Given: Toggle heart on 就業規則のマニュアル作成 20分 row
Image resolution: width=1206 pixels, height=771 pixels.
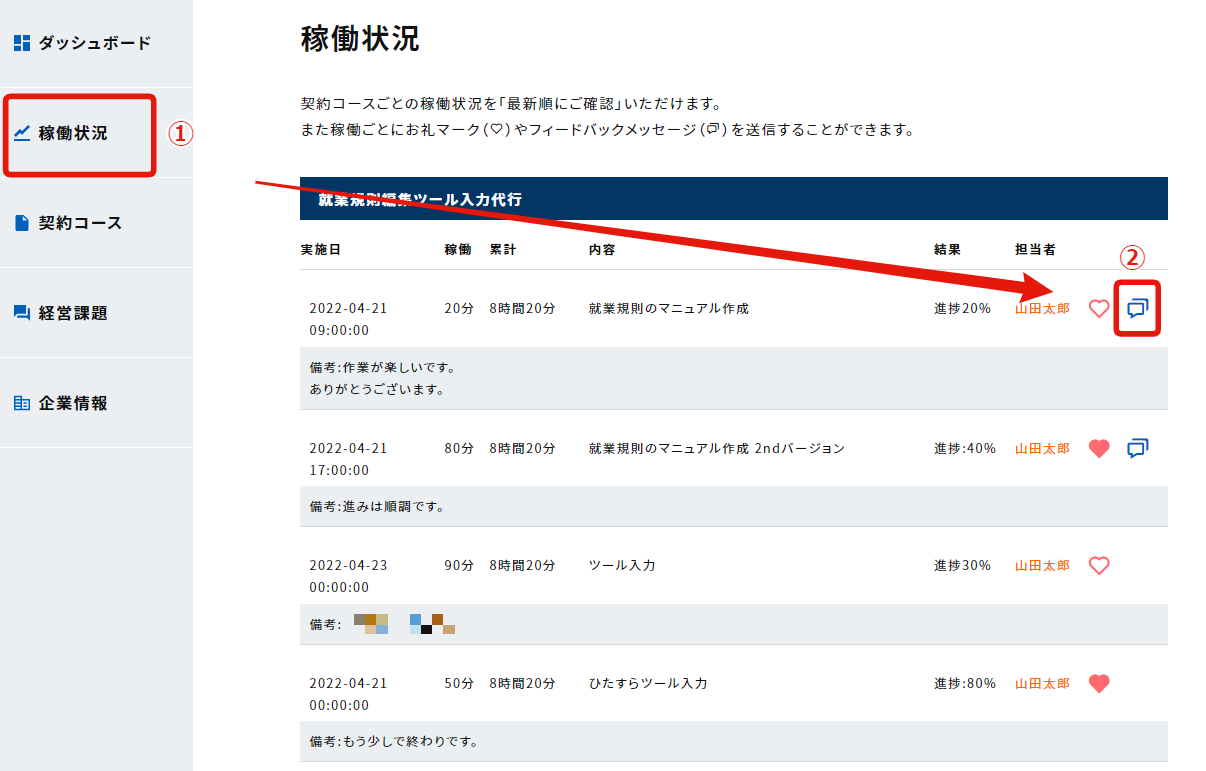Looking at the screenshot, I should point(1099,309).
